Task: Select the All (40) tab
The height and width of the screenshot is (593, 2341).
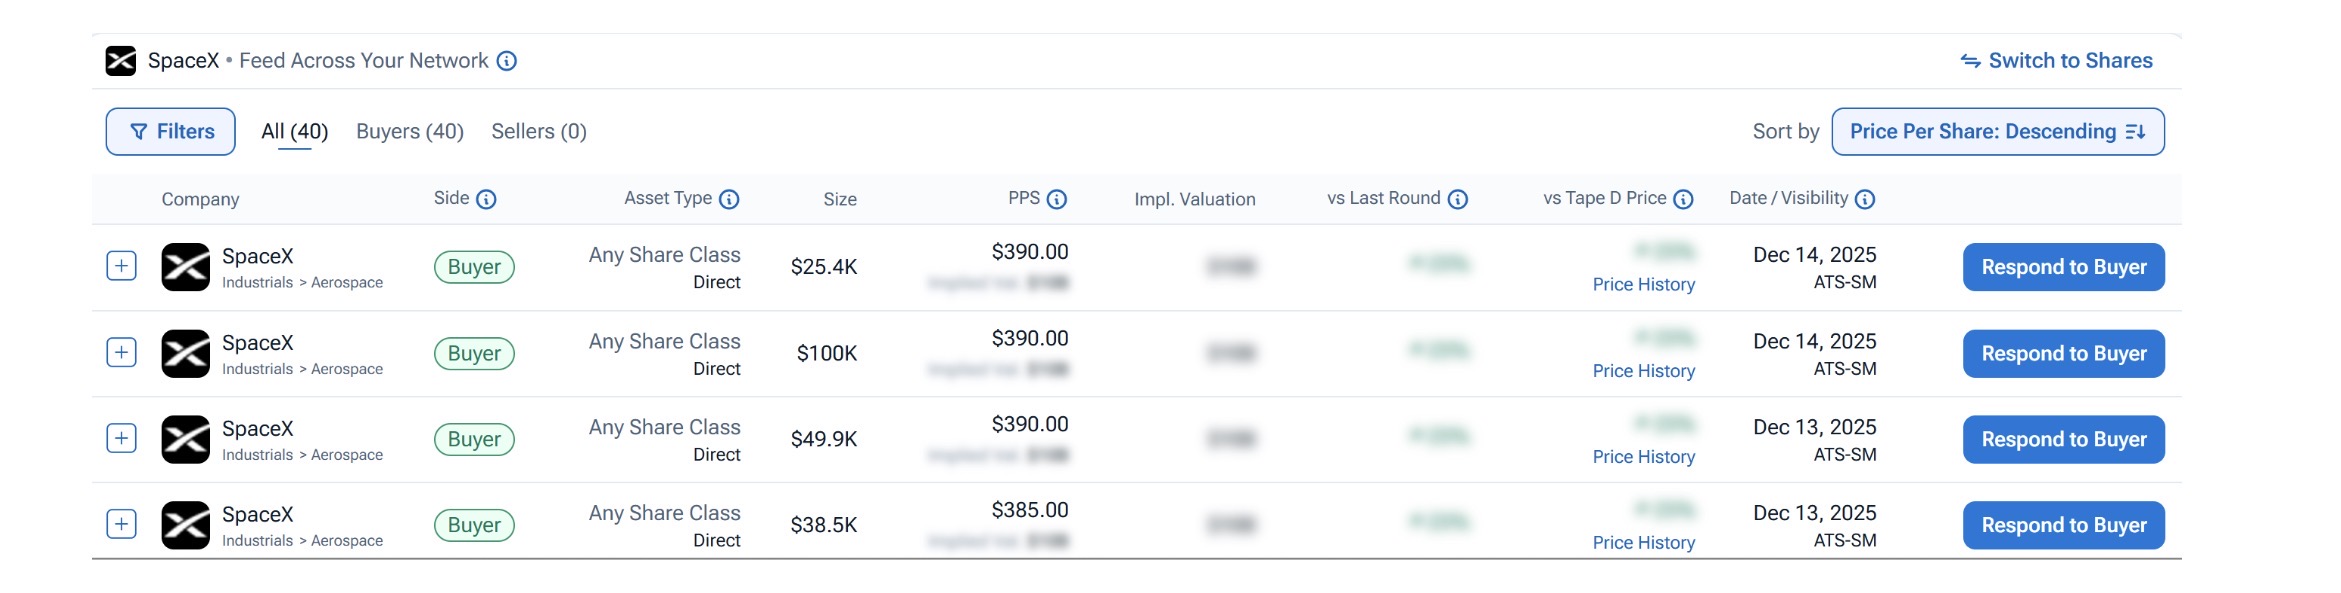Action: coord(294,132)
